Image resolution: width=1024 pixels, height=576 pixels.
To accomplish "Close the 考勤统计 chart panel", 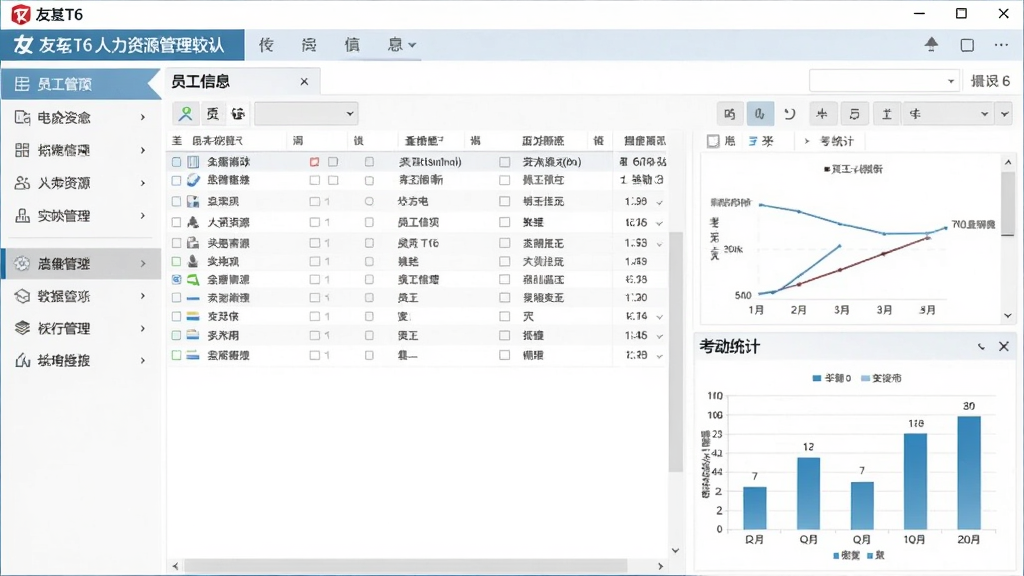I will pos(1004,346).
